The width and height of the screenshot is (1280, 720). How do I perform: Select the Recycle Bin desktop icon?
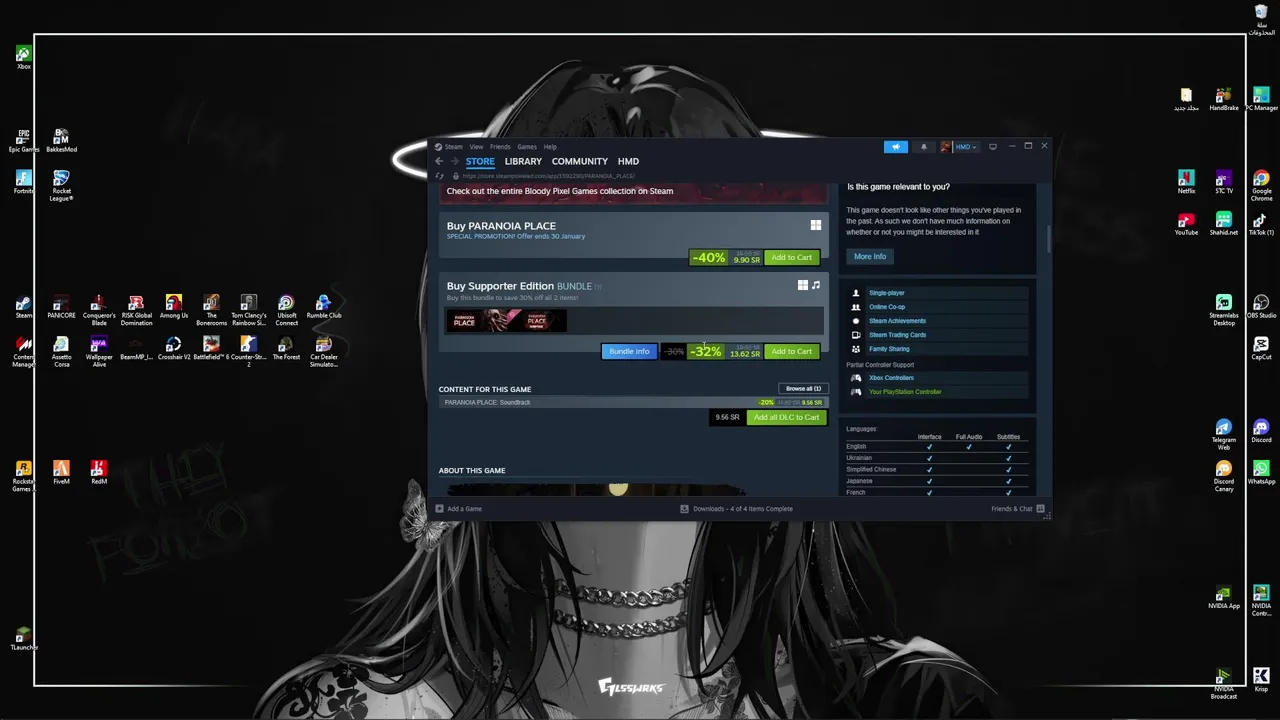pyautogui.click(x=1261, y=18)
